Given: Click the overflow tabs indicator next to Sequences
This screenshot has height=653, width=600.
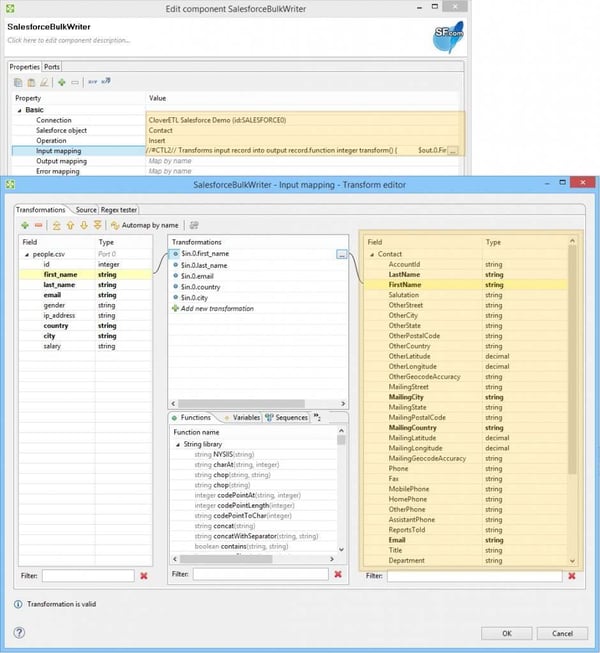Looking at the screenshot, I should click(317, 417).
